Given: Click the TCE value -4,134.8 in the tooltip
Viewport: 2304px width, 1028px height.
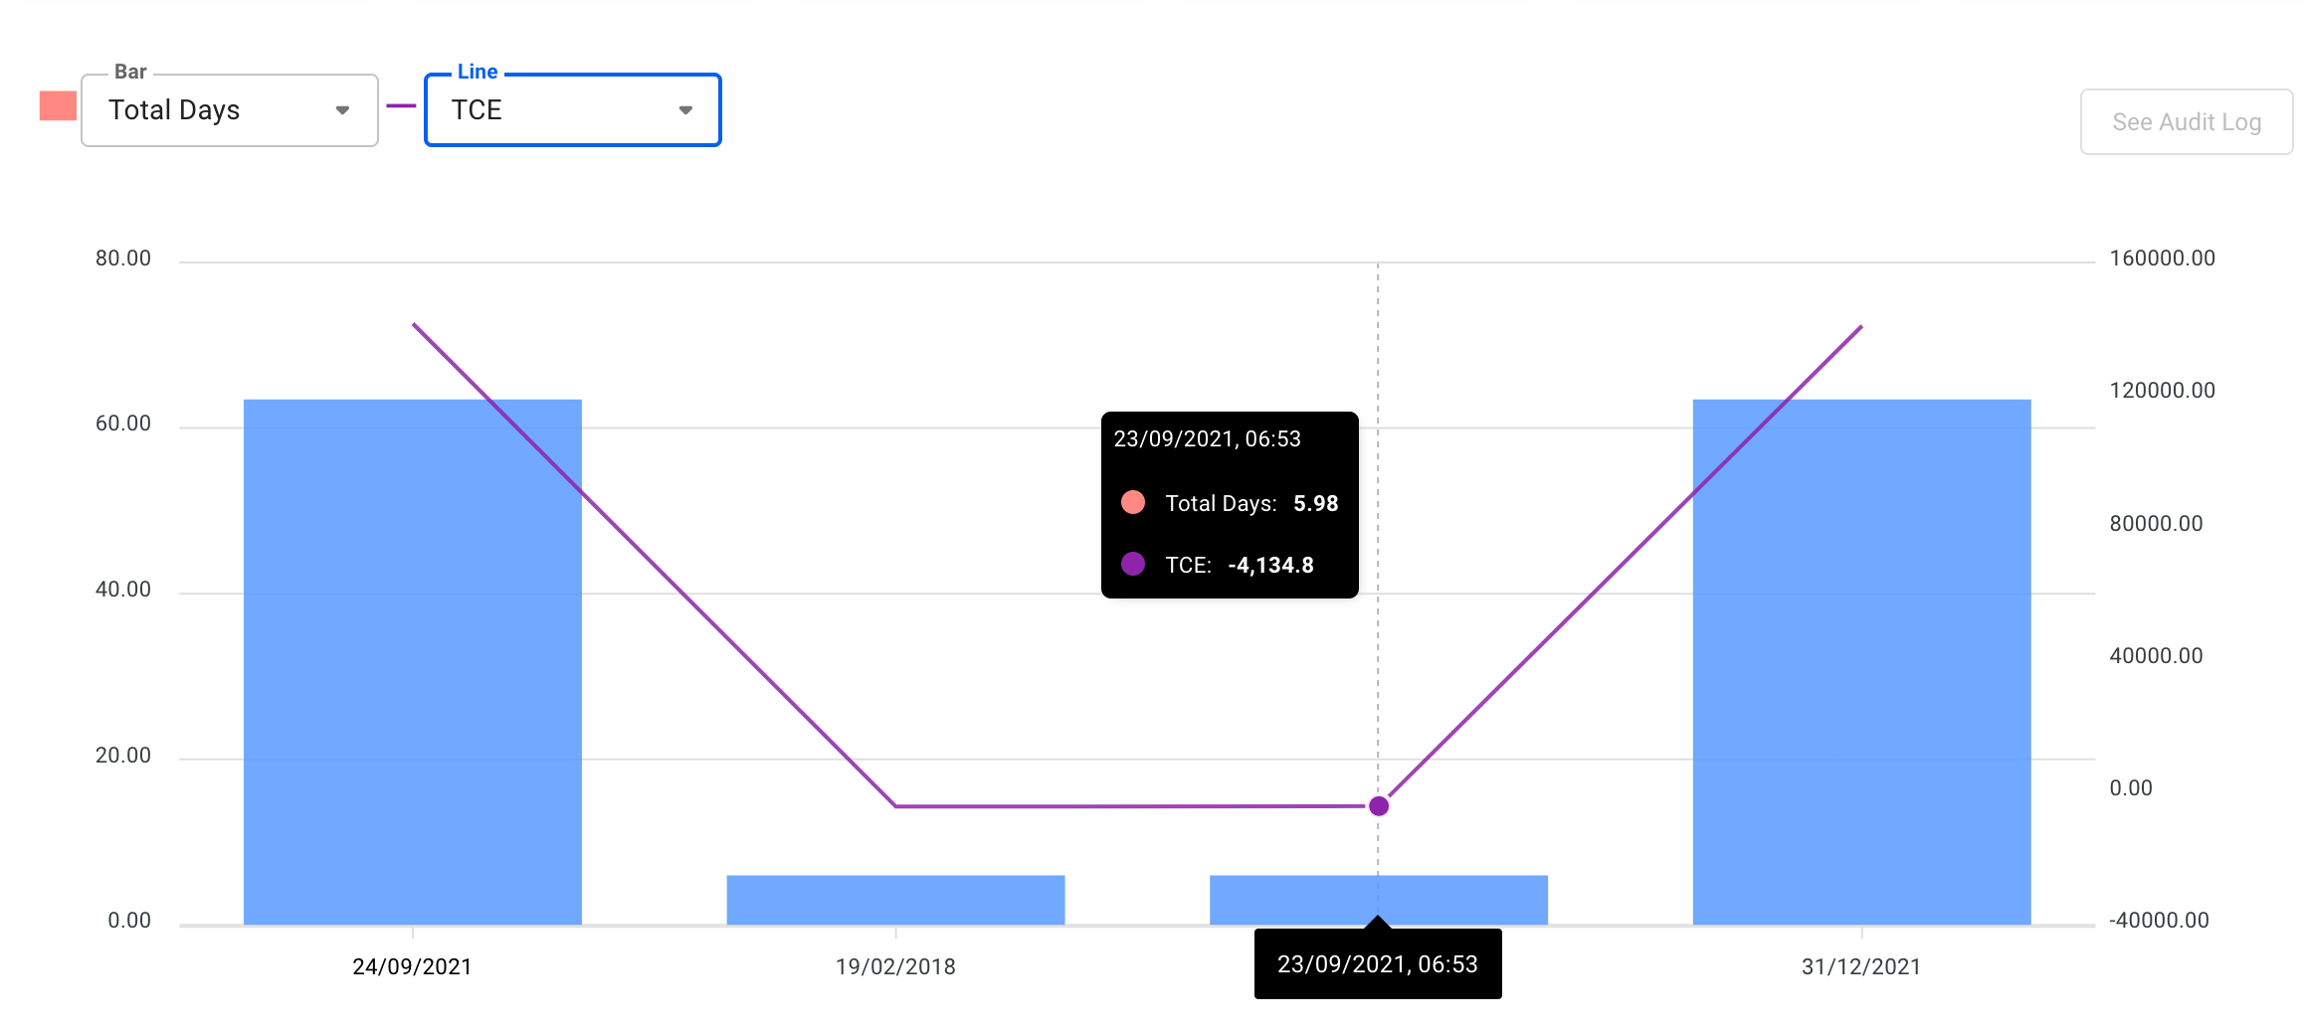Looking at the screenshot, I should pos(1270,565).
